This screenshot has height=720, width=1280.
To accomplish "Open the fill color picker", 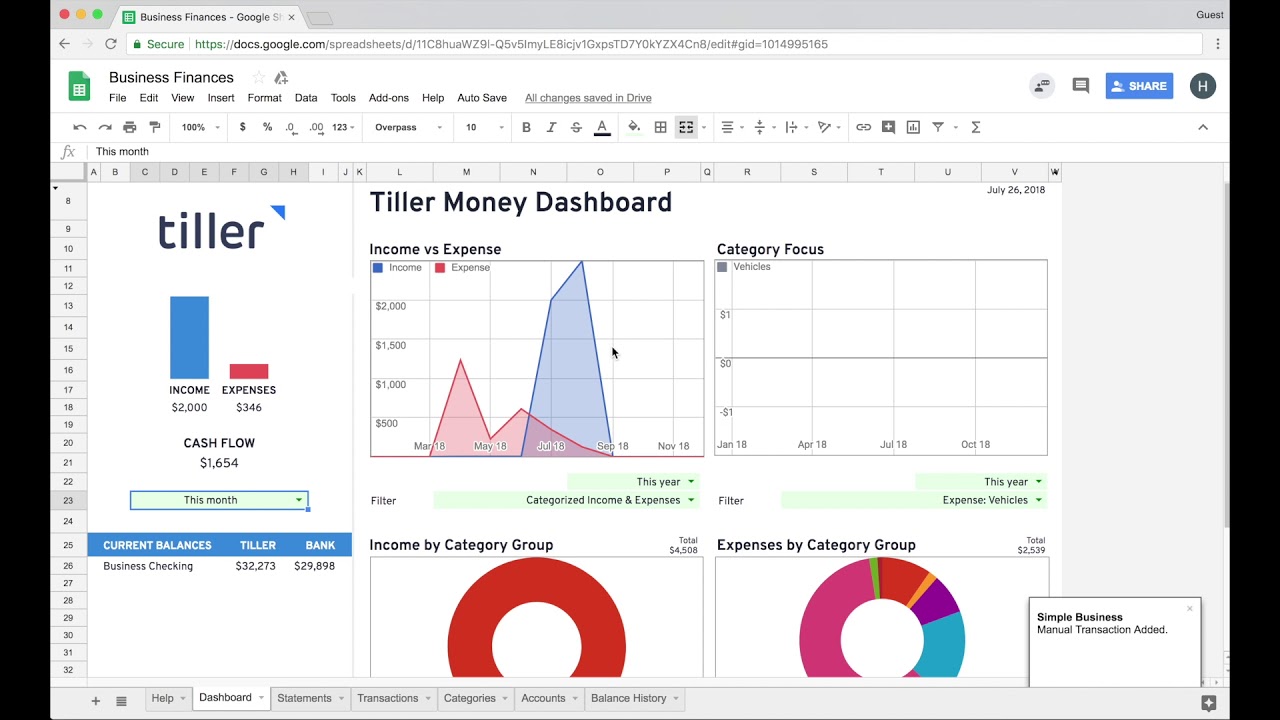I will coord(634,127).
